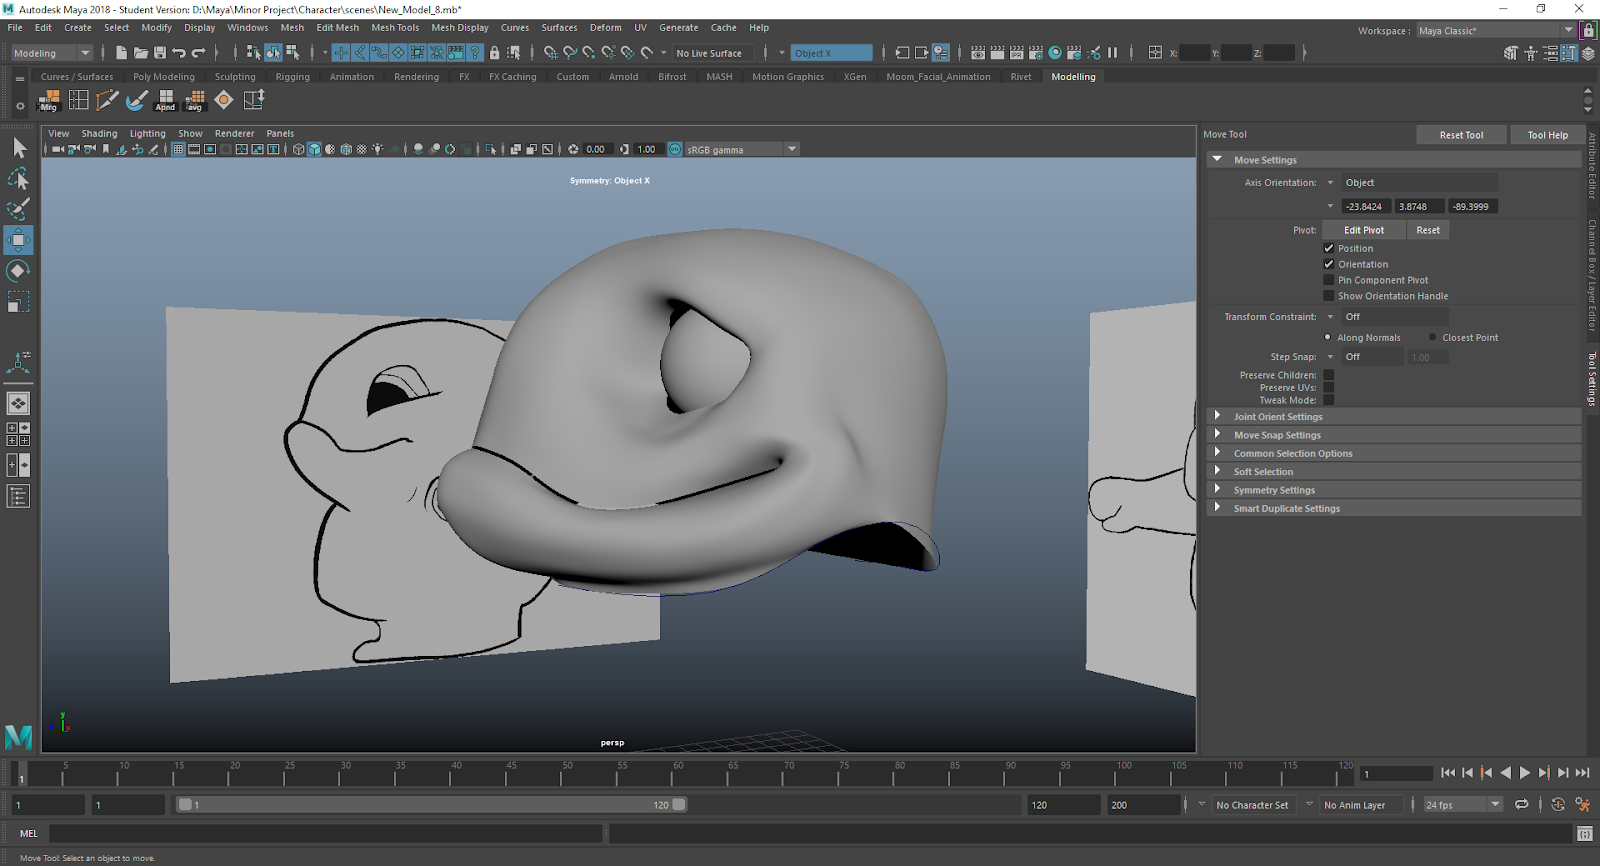The width and height of the screenshot is (1600, 866).
Task: Click the Open Scene folder icon
Action: coord(141,53)
